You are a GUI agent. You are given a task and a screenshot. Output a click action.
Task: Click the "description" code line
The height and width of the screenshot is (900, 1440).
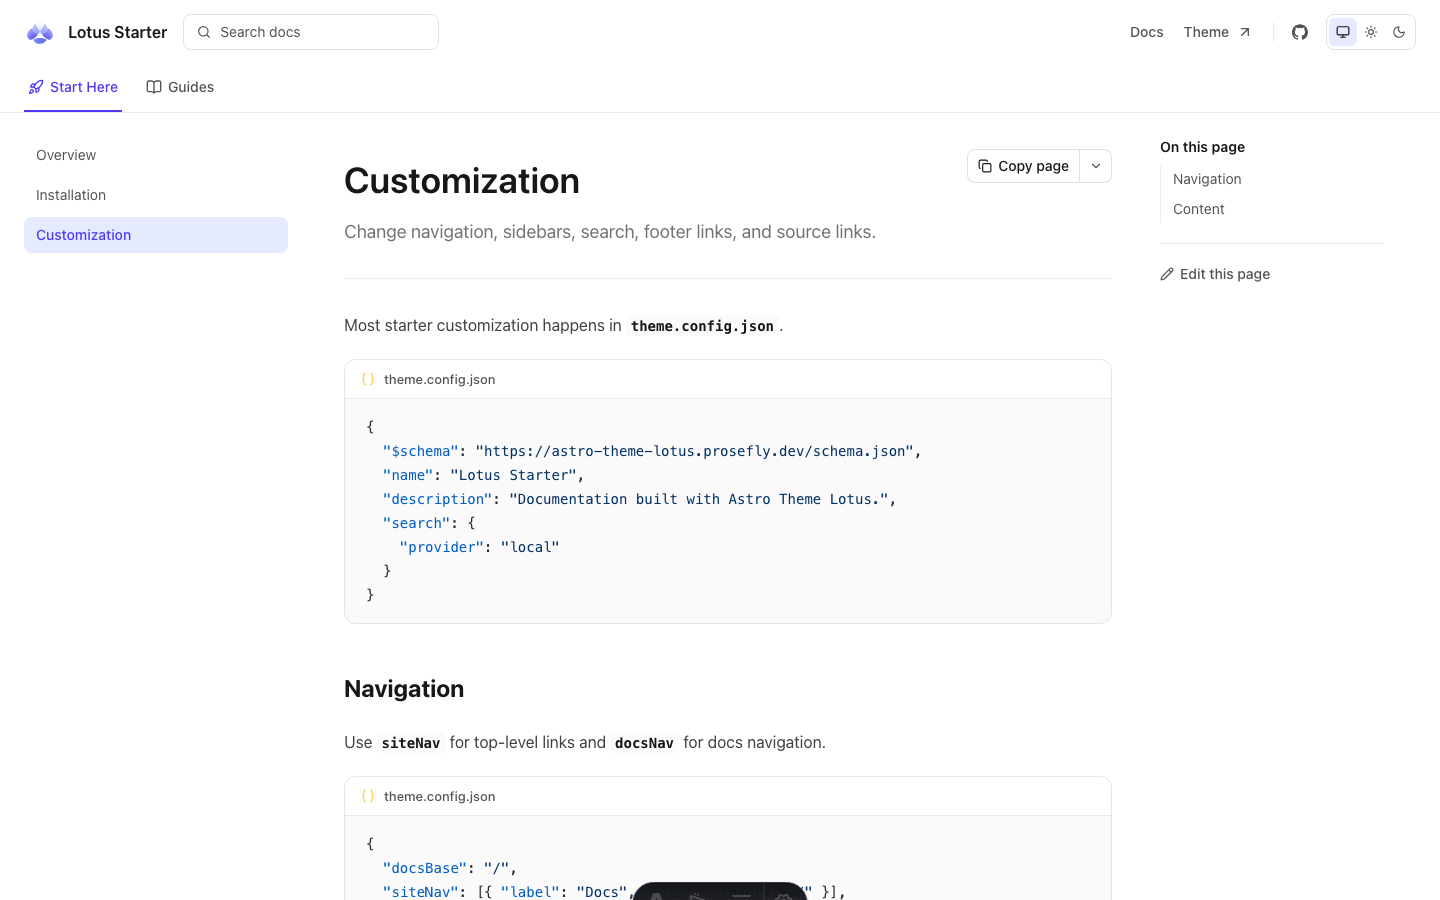tap(640, 499)
